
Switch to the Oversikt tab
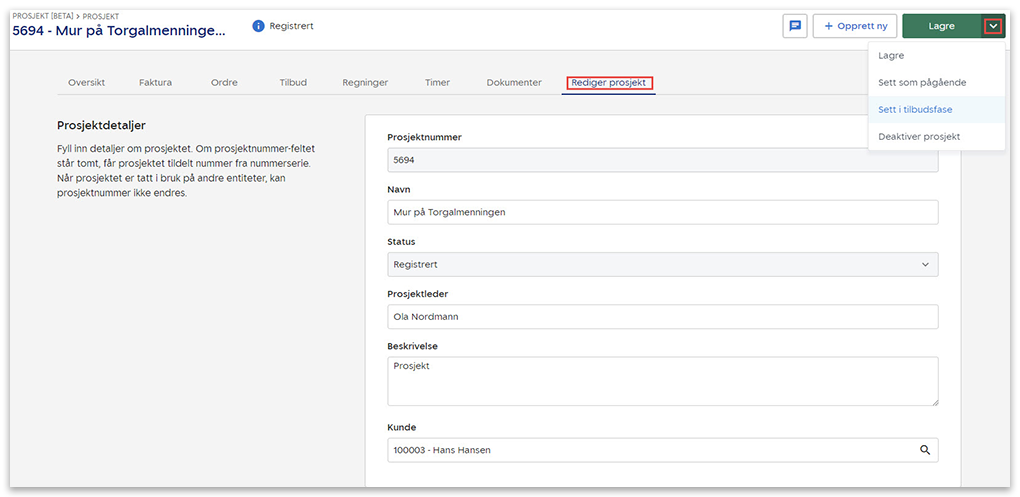click(x=86, y=83)
